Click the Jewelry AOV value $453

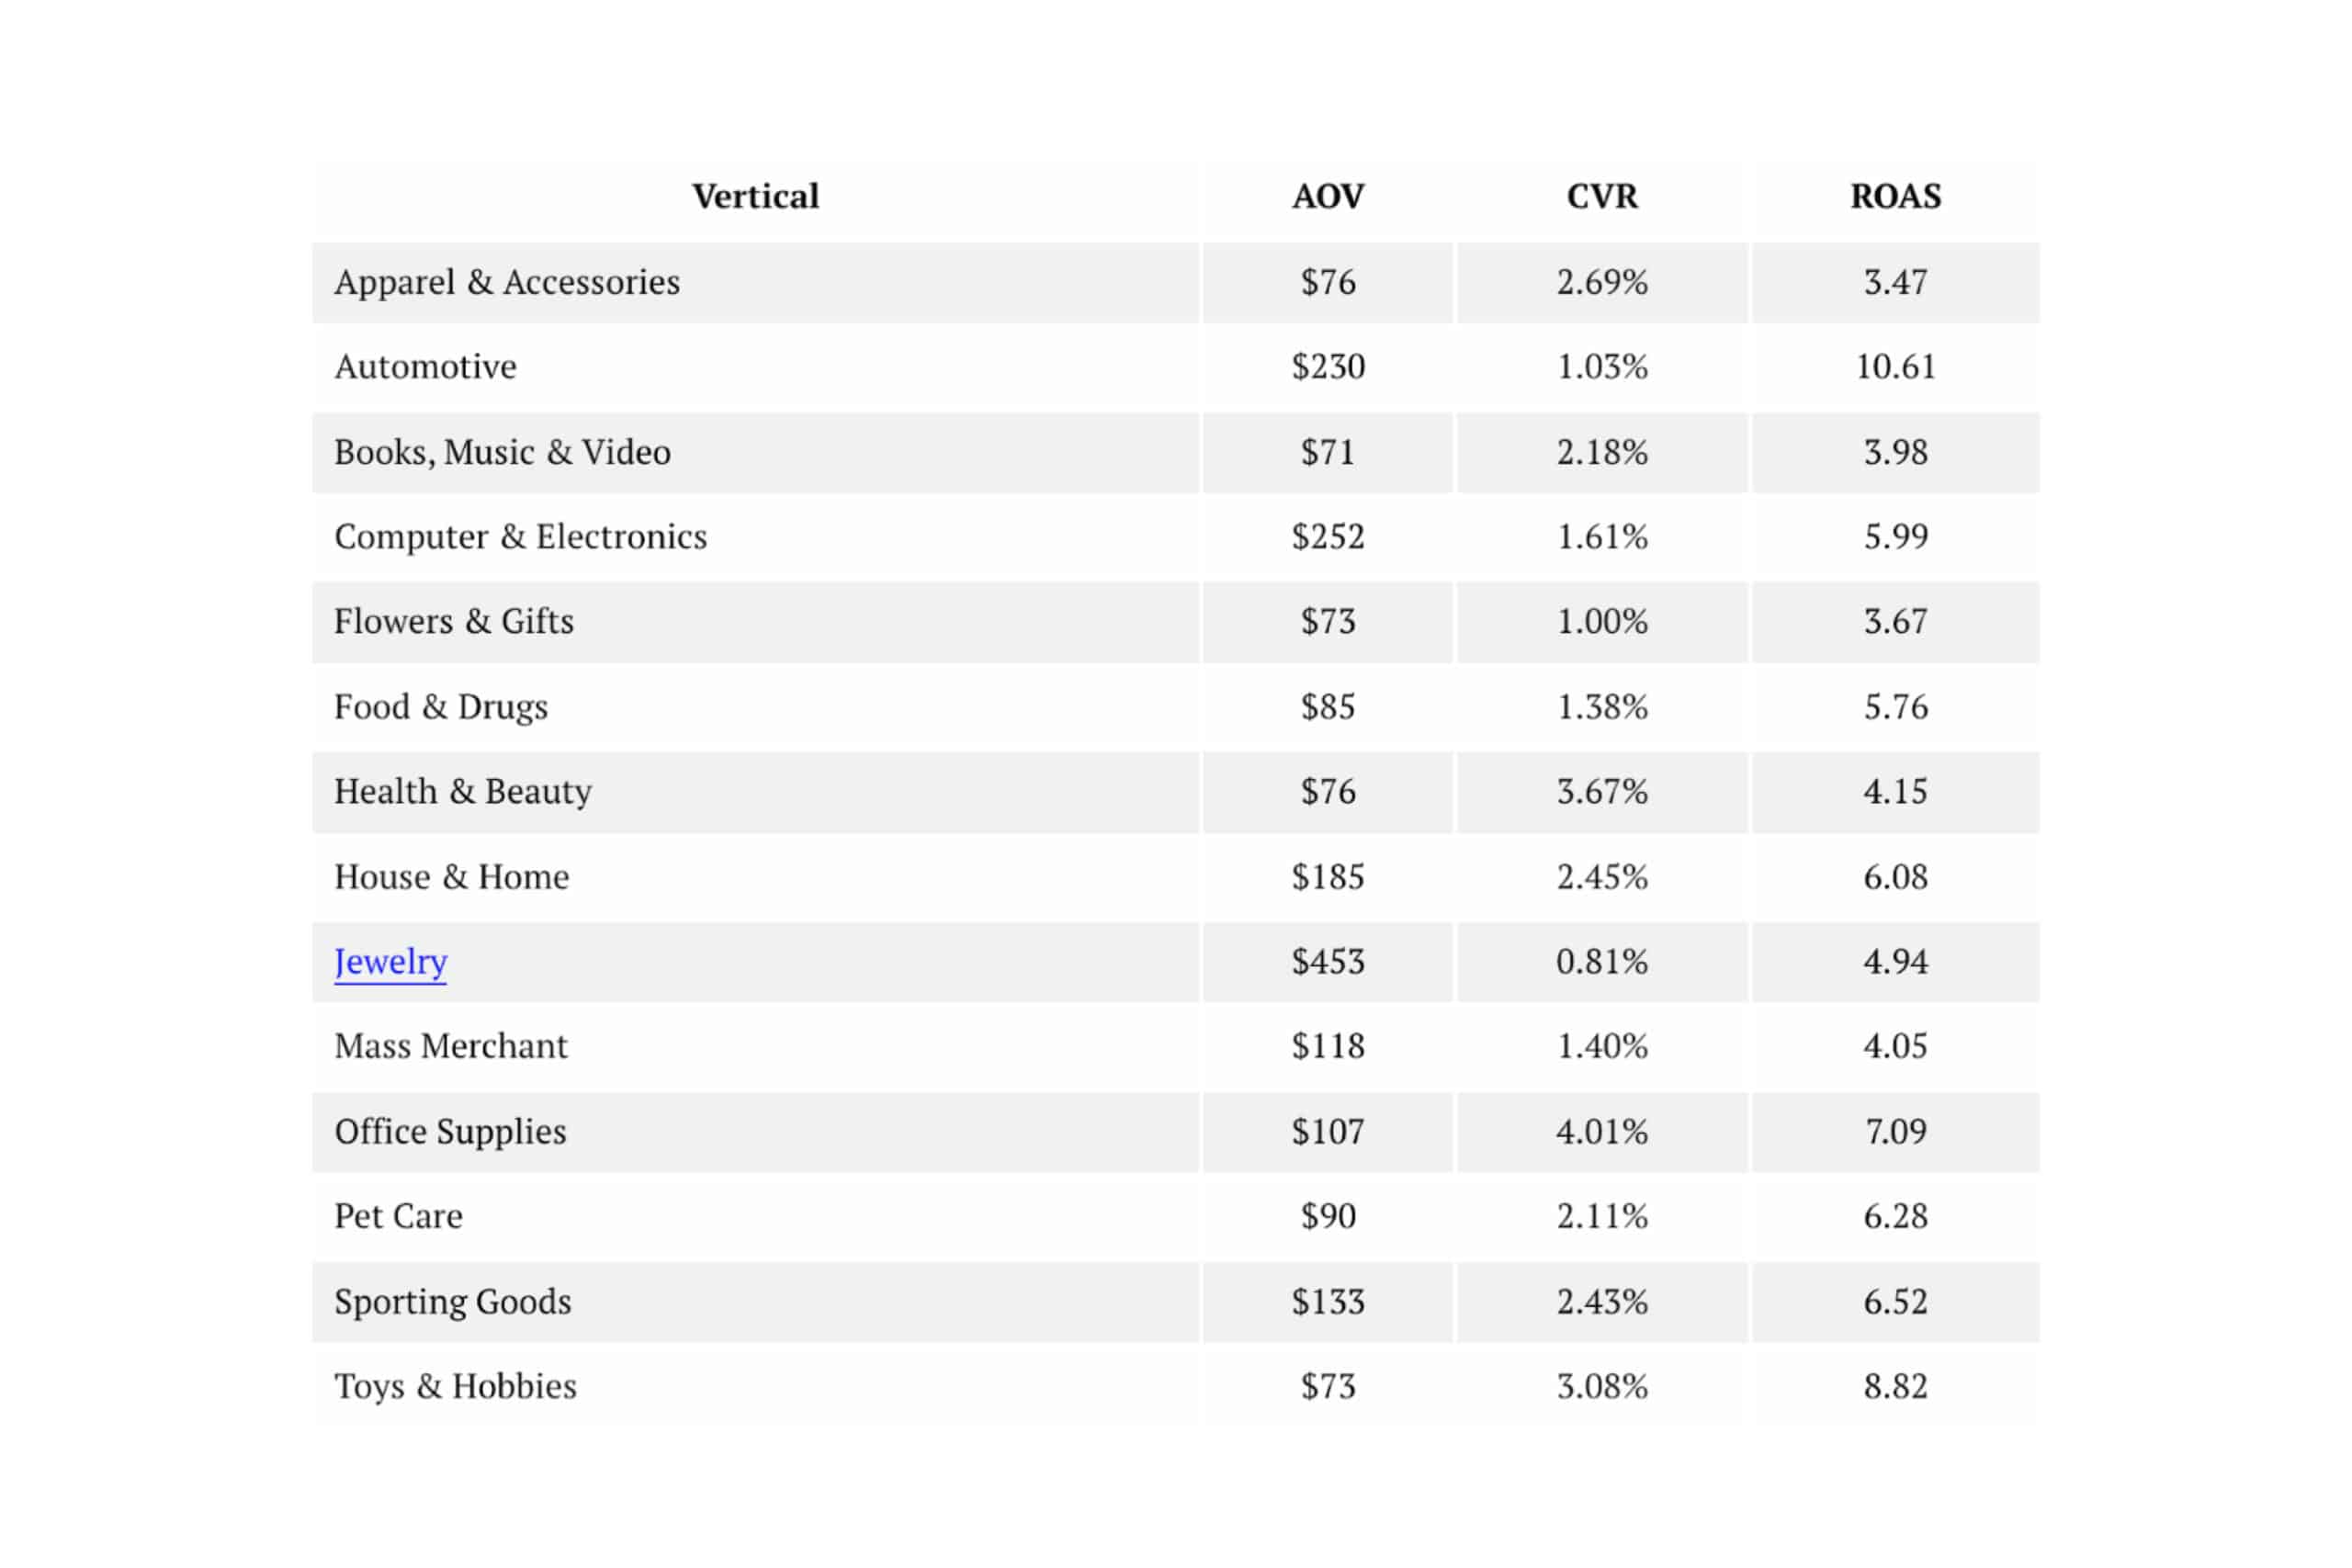pos(1327,962)
